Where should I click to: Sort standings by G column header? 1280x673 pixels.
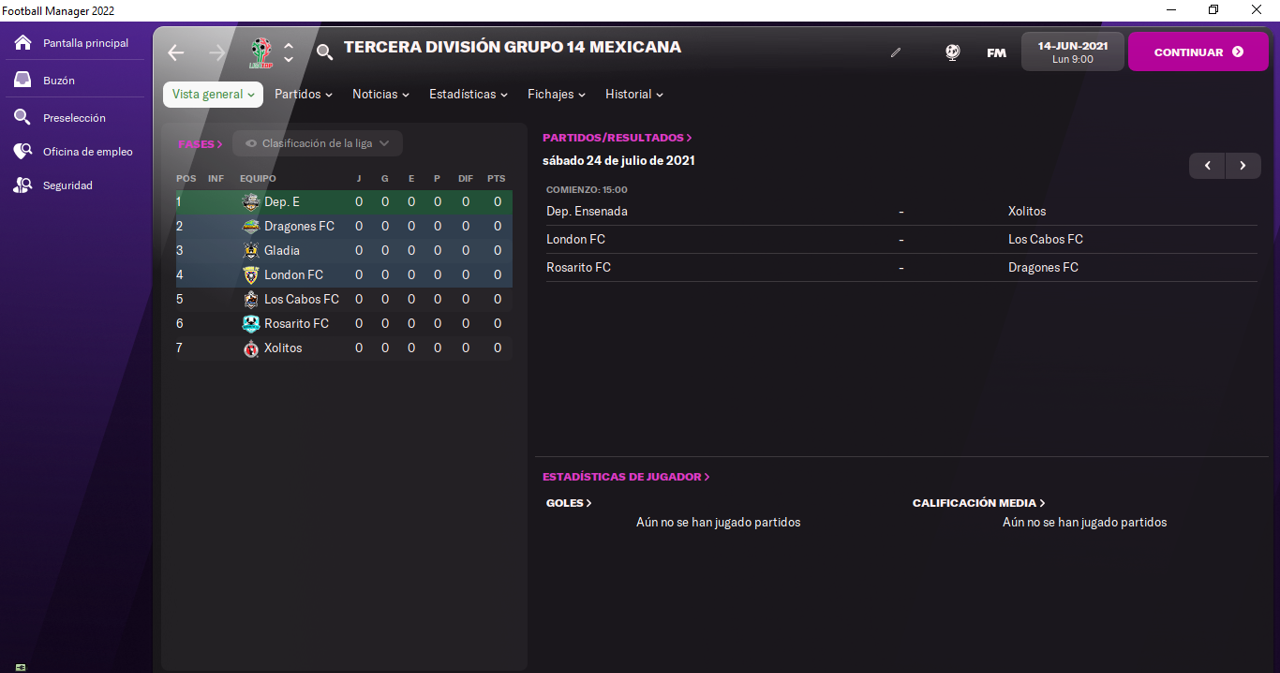tap(385, 178)
